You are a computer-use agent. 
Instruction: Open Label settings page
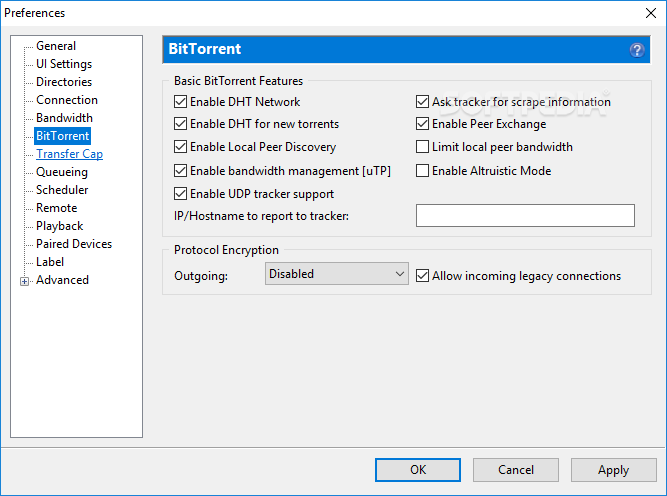(x=50, y=262)
